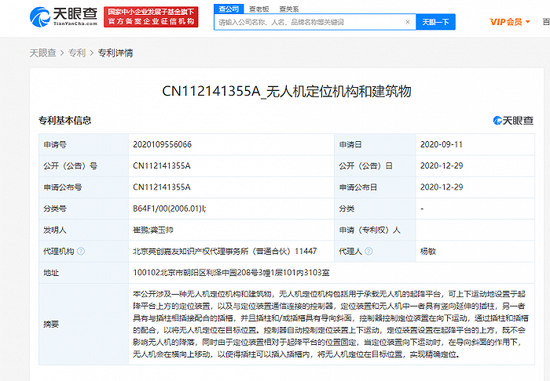This screenshot has width=550, height=381.
Task: Click the 专利详情 breadcrumb text
Action: (115, 53)
